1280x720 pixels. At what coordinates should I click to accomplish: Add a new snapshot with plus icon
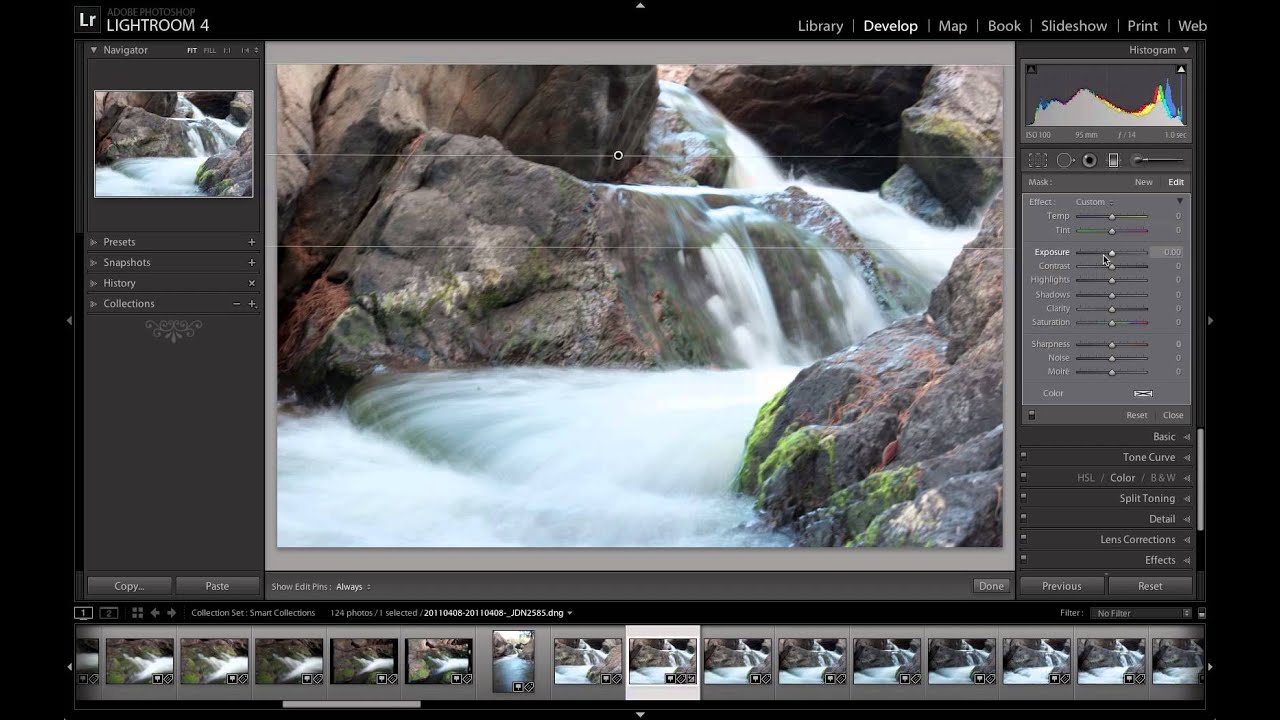(x=252, y=262)
